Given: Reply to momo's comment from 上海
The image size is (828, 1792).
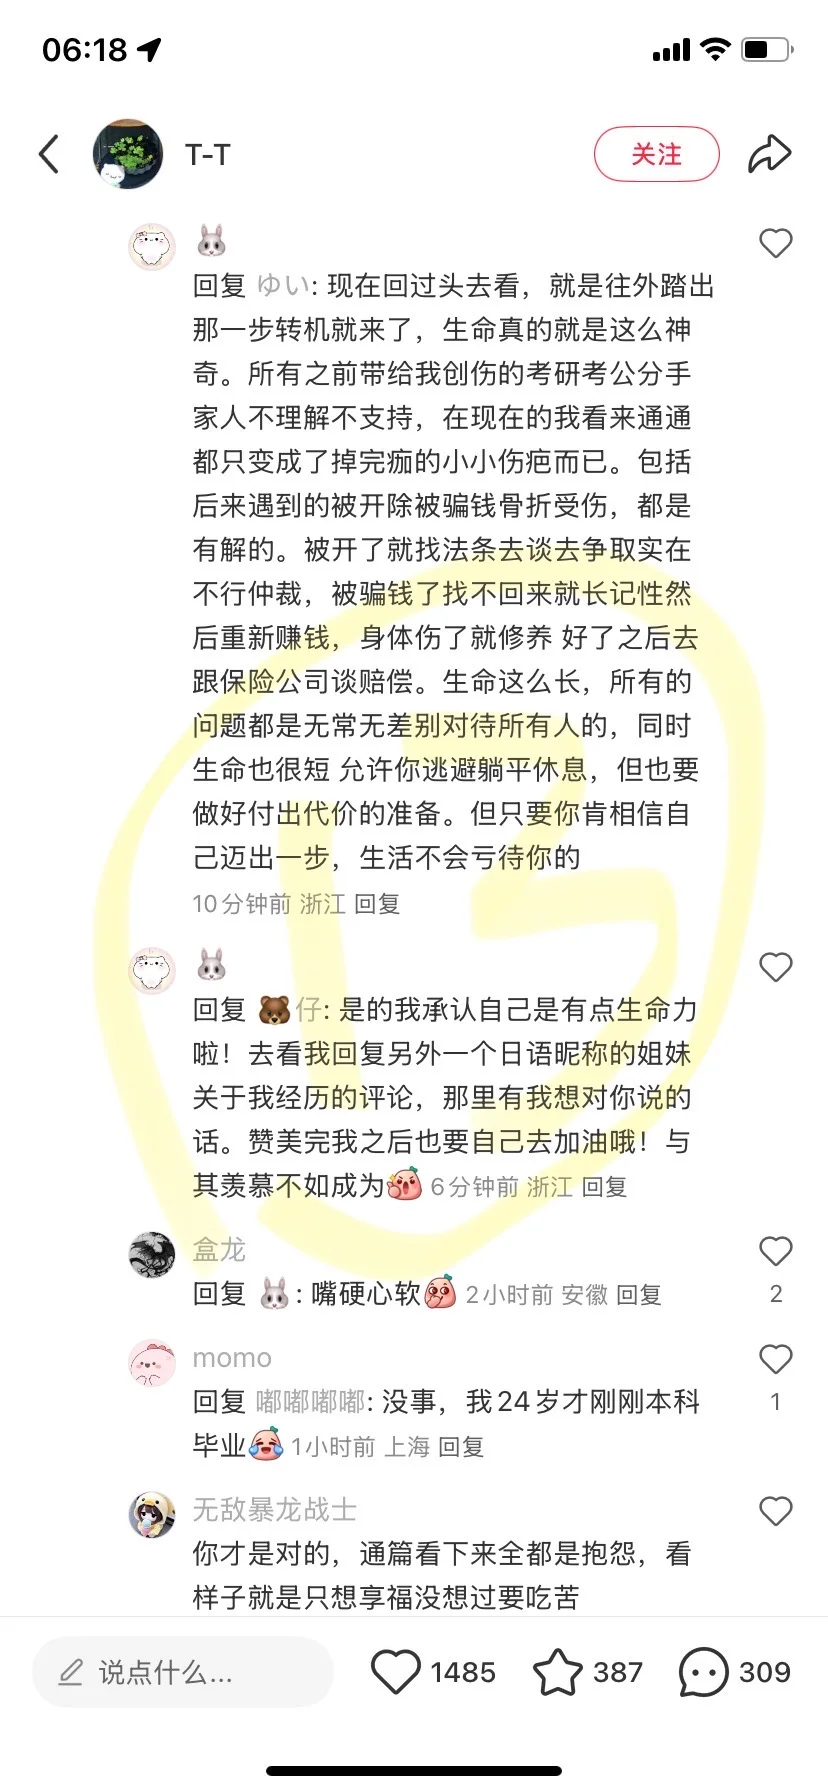Looking at the screenshot, I should point(461,1447).
